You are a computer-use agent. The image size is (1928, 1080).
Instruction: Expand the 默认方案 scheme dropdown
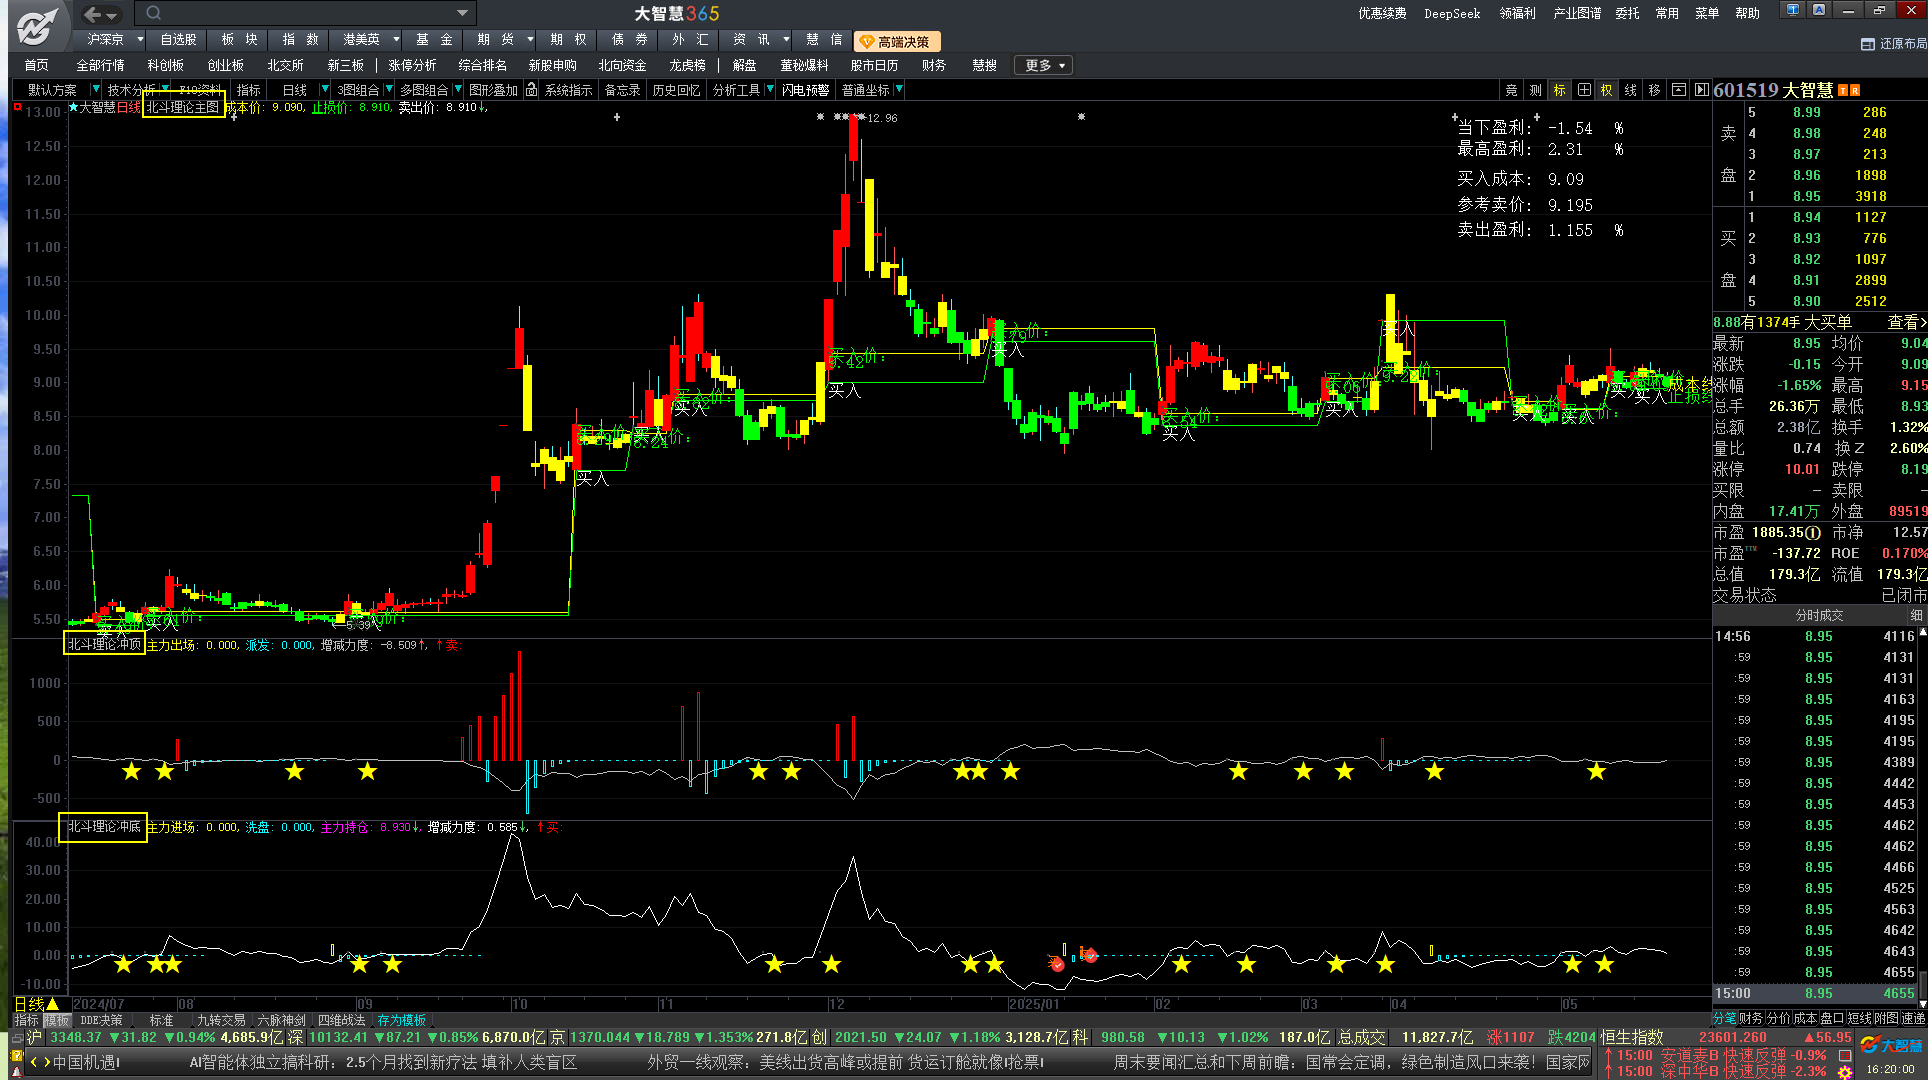coord(96,90)
